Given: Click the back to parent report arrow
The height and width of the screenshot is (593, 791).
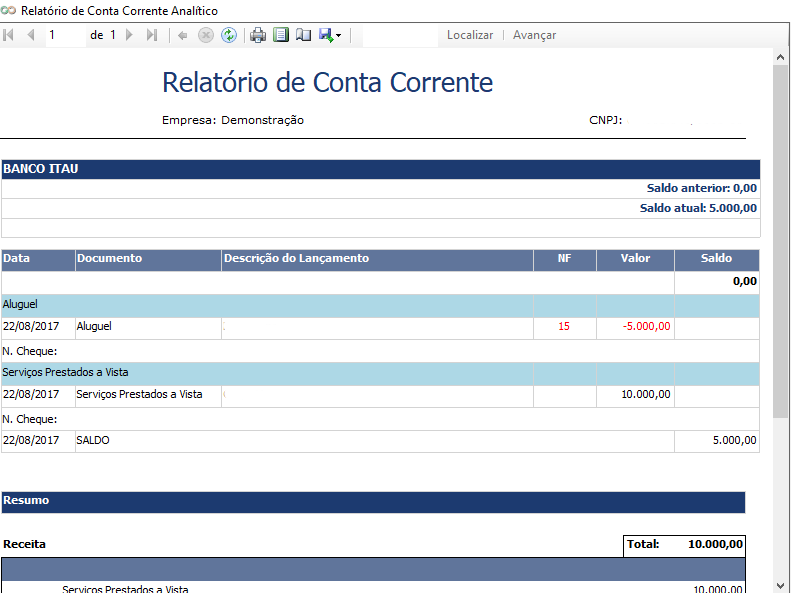Looking at the screenshot, I should tap(183, 35).
